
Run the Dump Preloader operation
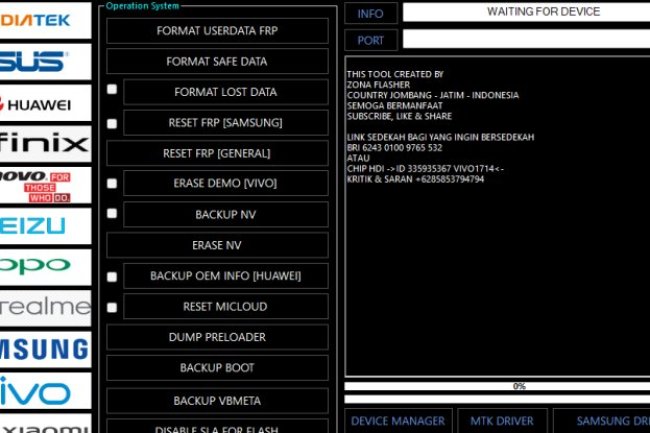(217, 338)
